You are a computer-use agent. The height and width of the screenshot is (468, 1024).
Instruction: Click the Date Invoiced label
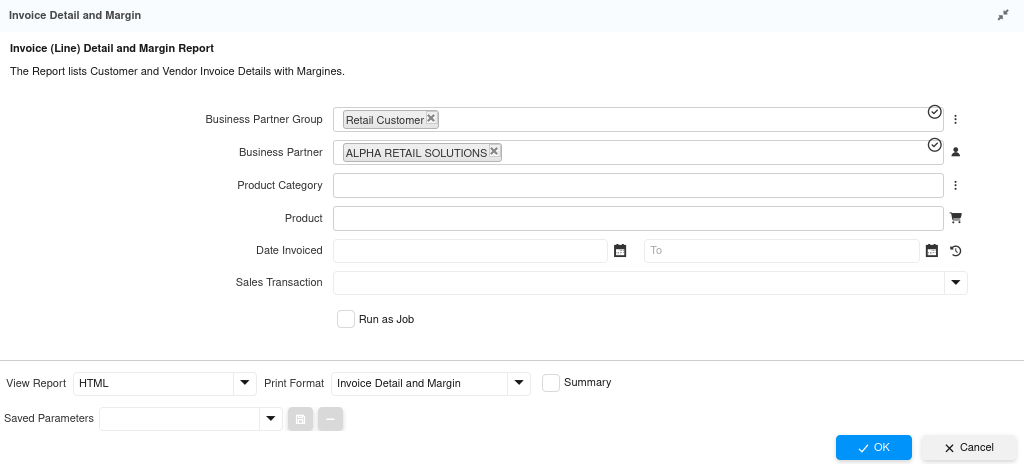click(289, 250)
